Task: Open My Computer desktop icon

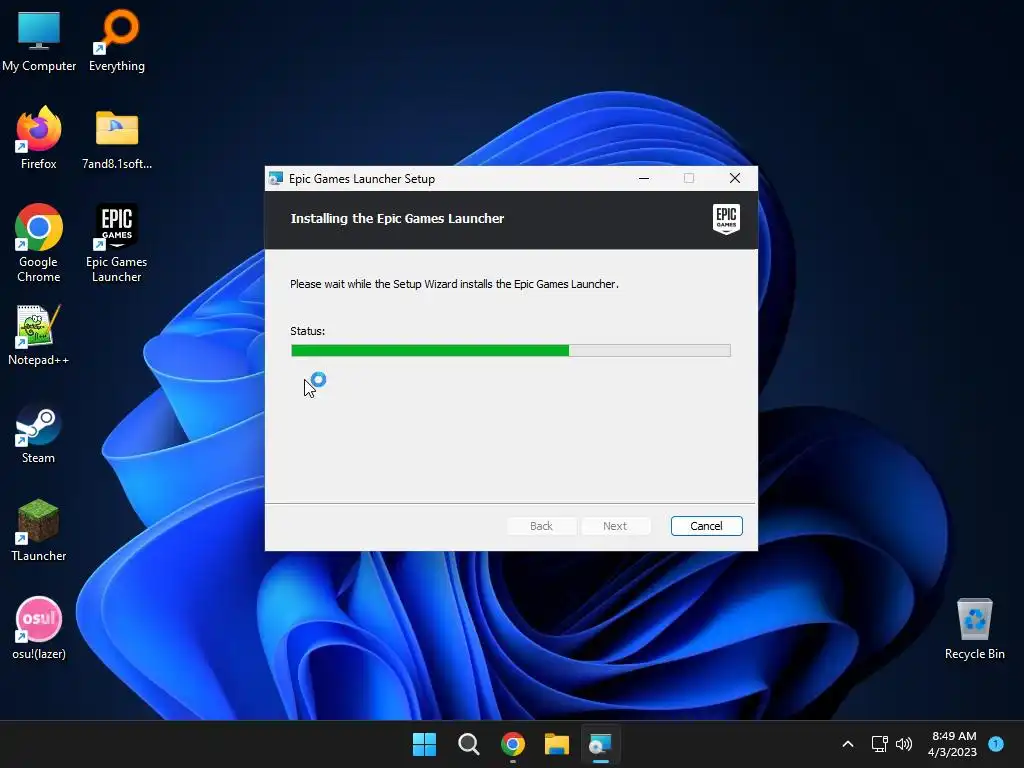Action: click(x=39, y=40)
